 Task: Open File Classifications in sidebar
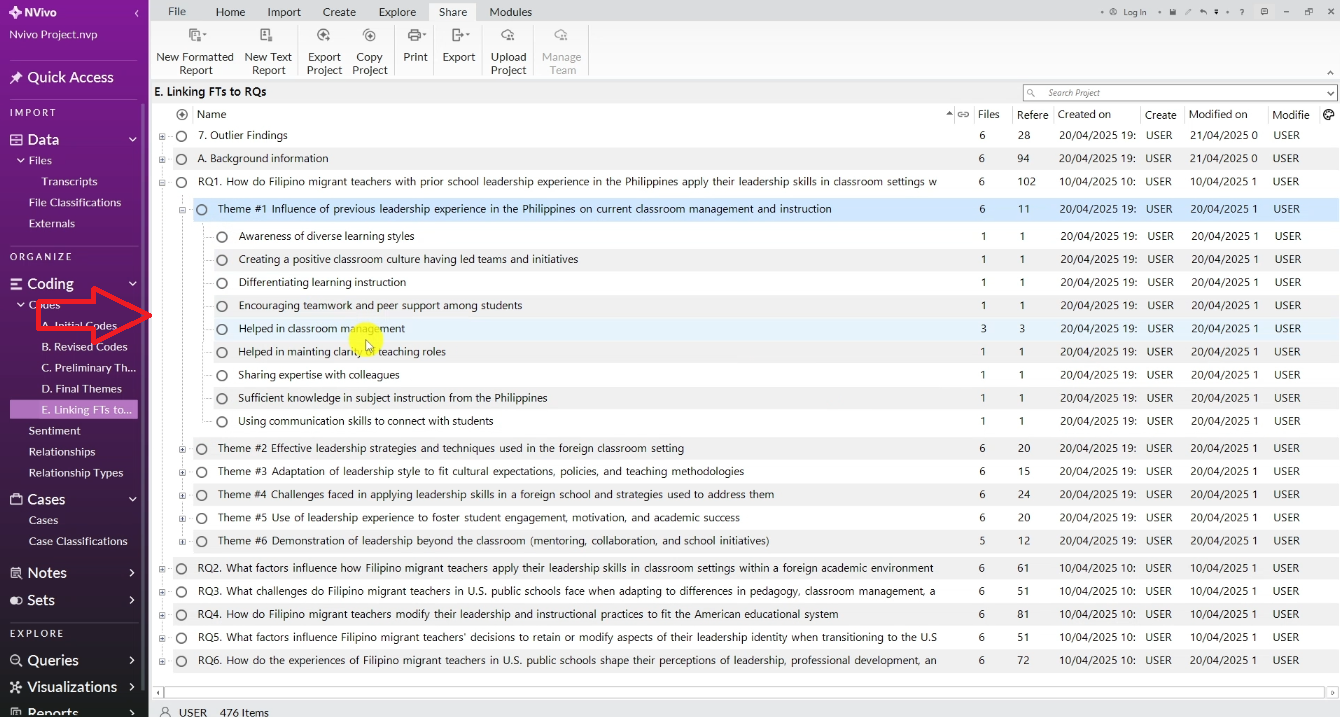pyautogui.click(x=75, y=203)
